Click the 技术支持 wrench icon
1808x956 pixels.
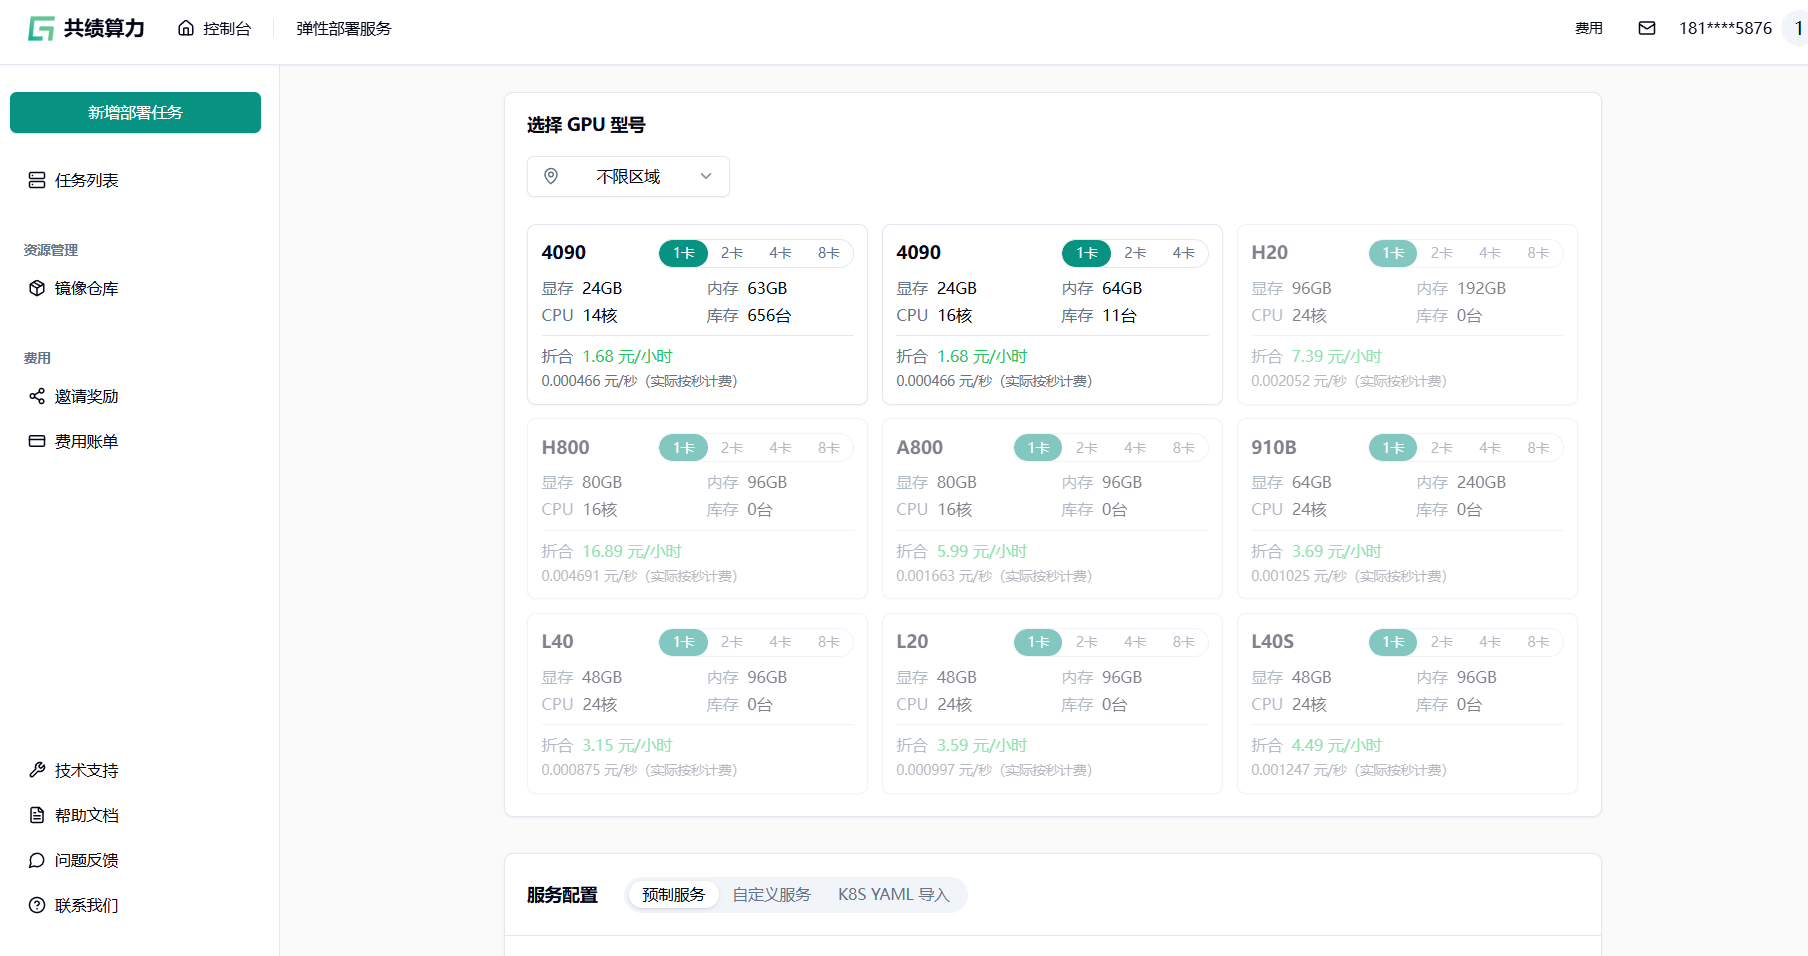point(37,770)
